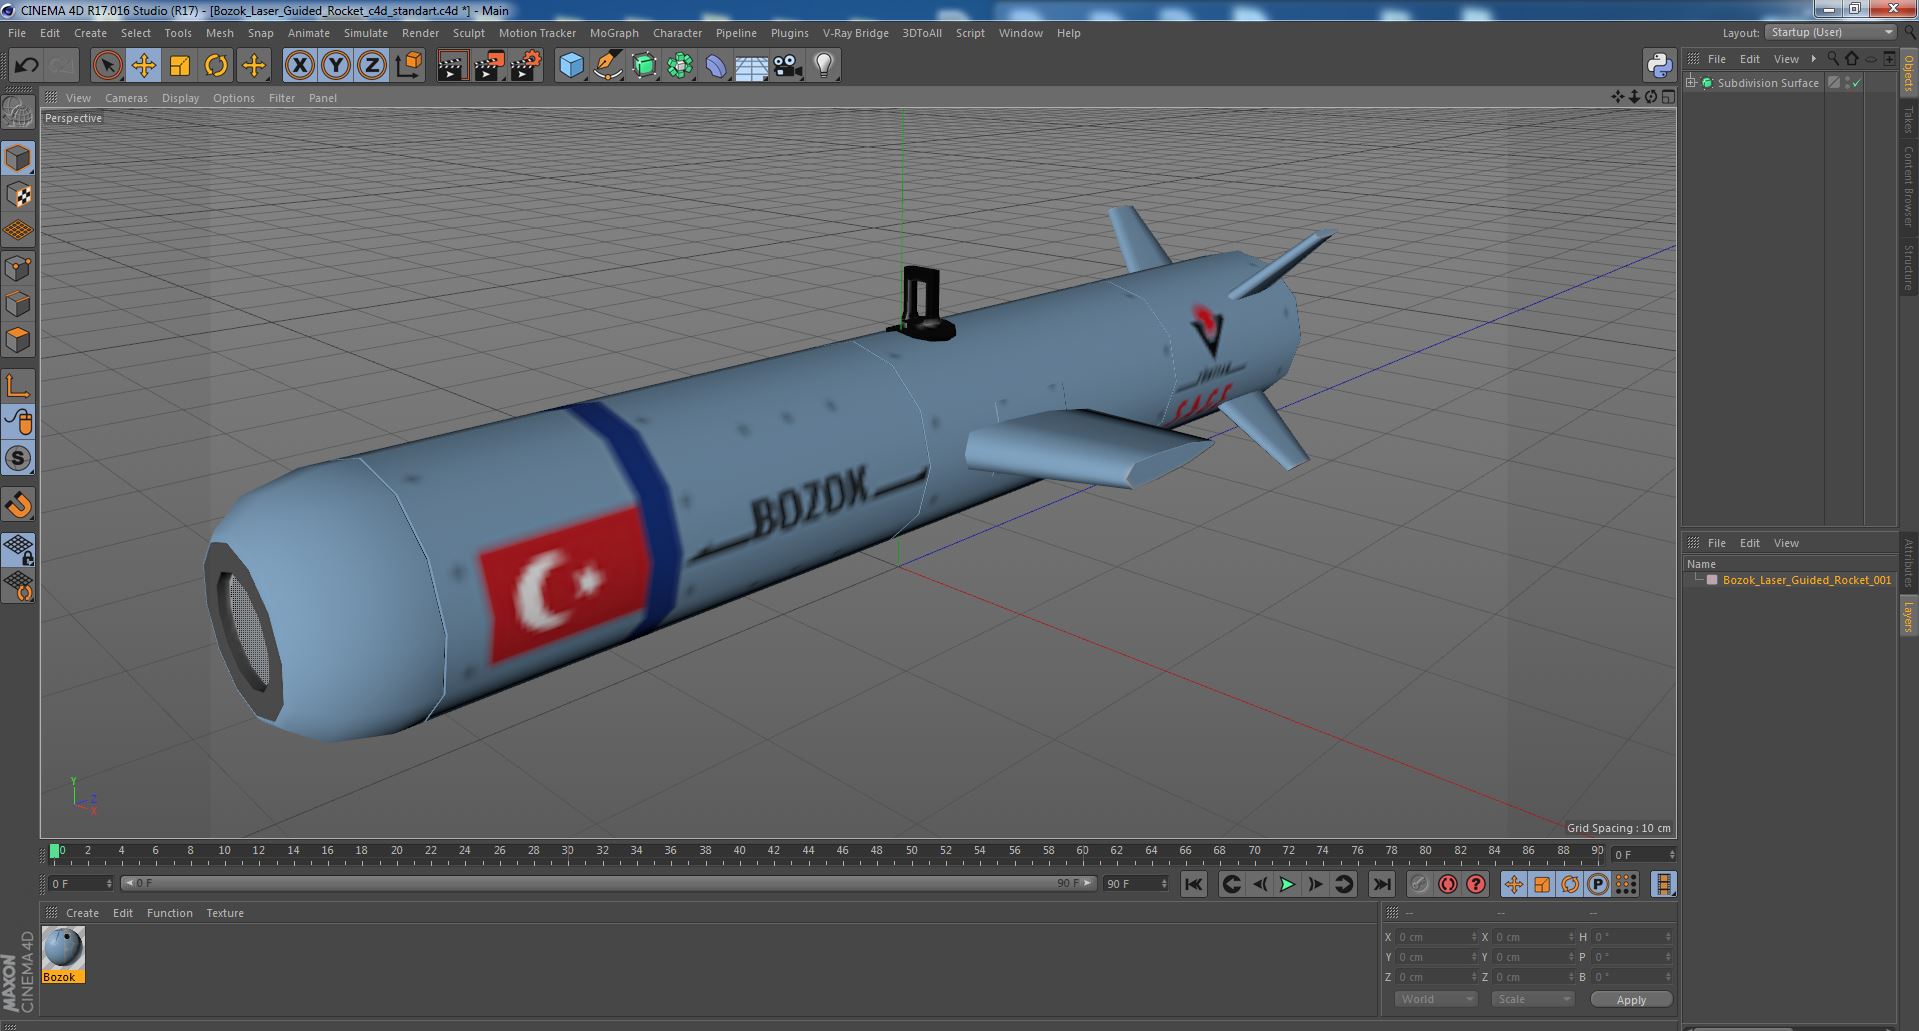Play the animation forwards
Image resolution: width=1919 pixels, height=1031 pixels.
click(x=1287, y=884)
